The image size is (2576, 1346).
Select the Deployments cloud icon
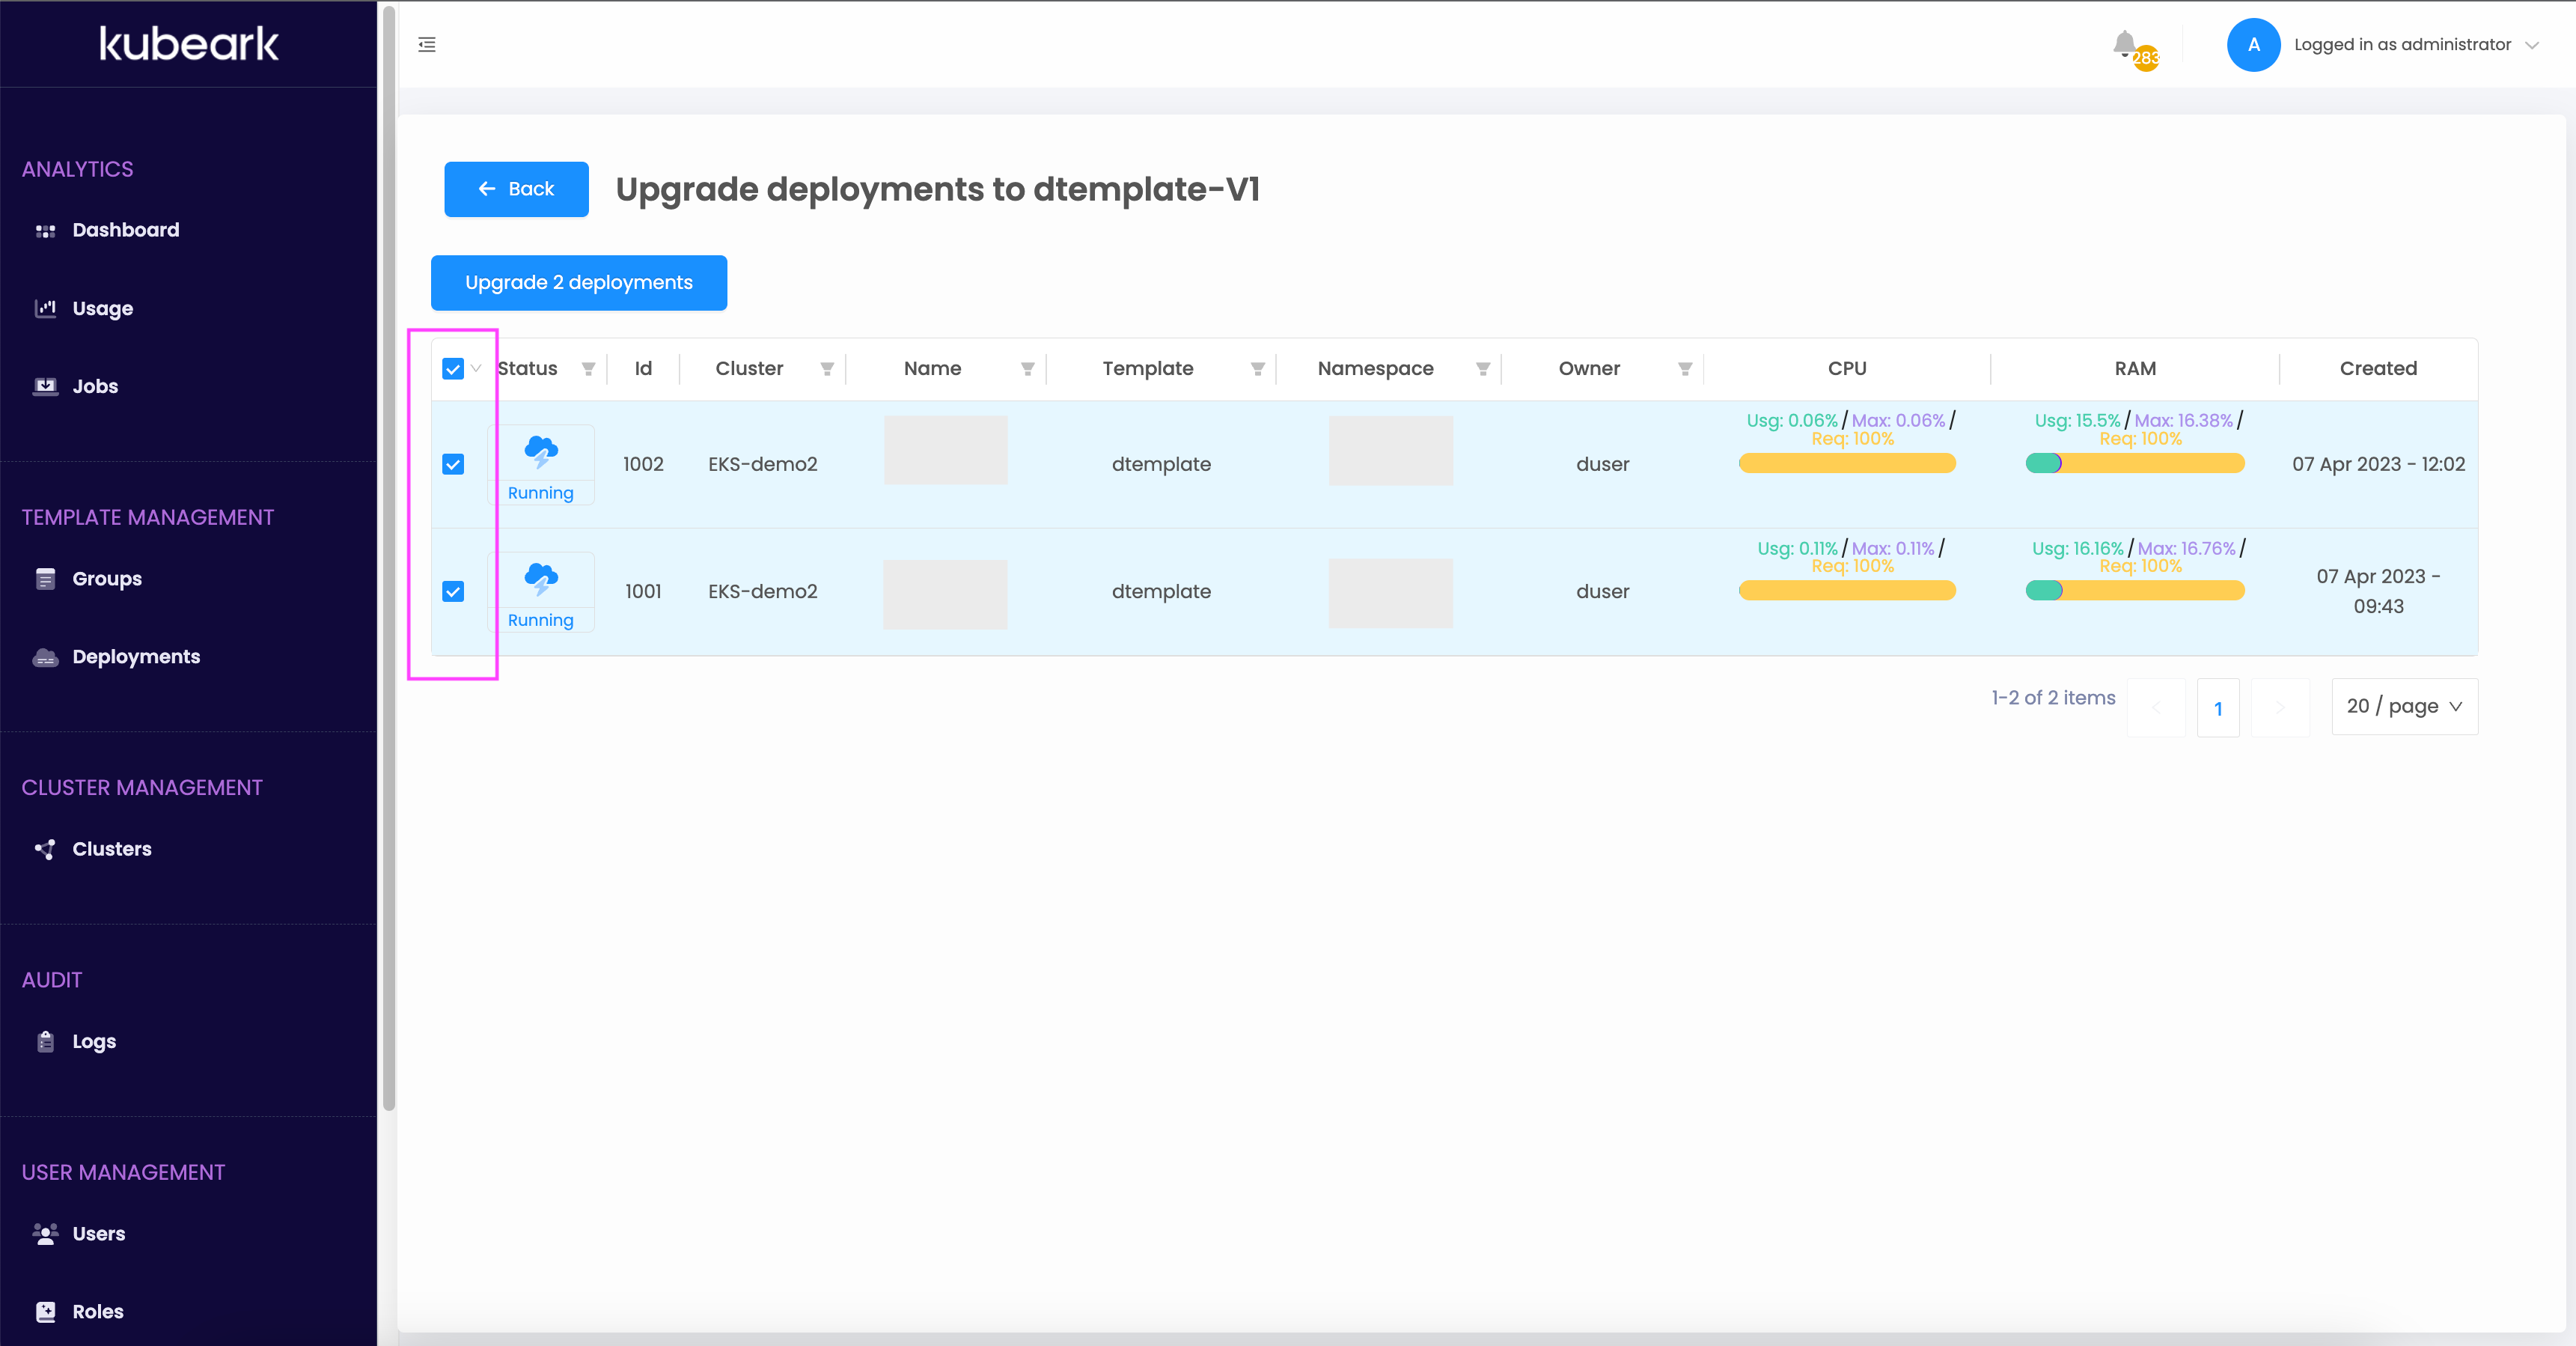(x=45, y=656)
